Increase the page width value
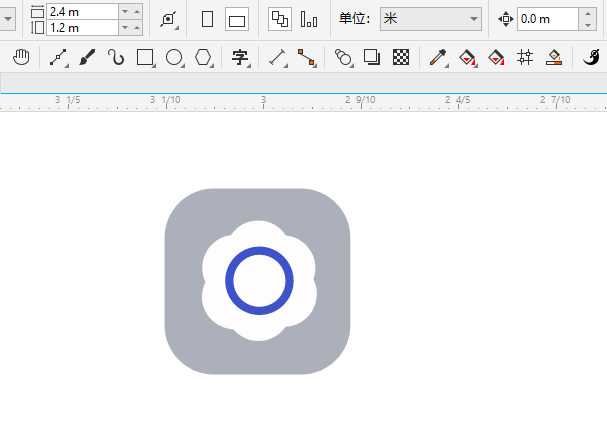This screenshot has width=607, height=448. pyautogui.click(x=137, y=12)
